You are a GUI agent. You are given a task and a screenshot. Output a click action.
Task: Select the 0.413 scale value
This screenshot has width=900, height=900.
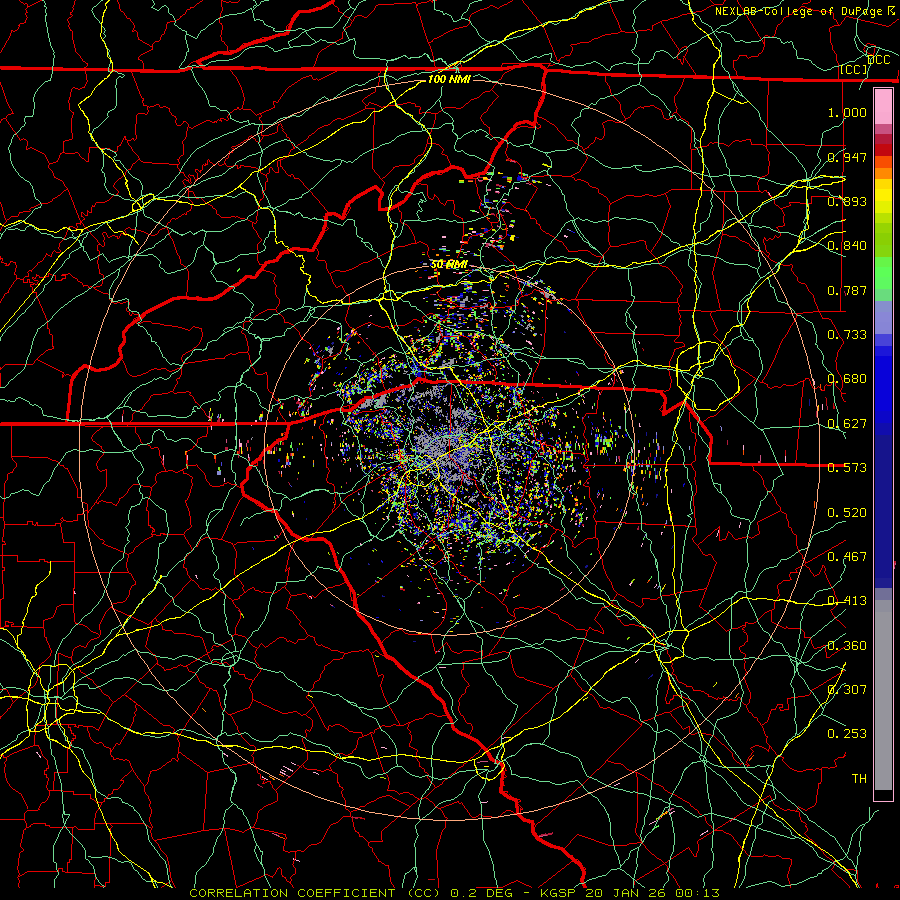pyautogui.click(x=847, y=601)
